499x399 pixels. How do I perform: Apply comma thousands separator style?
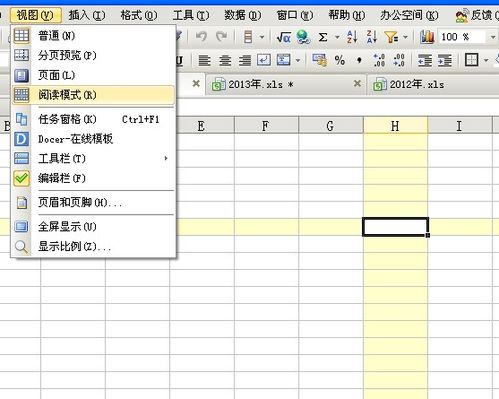[359, 60]
